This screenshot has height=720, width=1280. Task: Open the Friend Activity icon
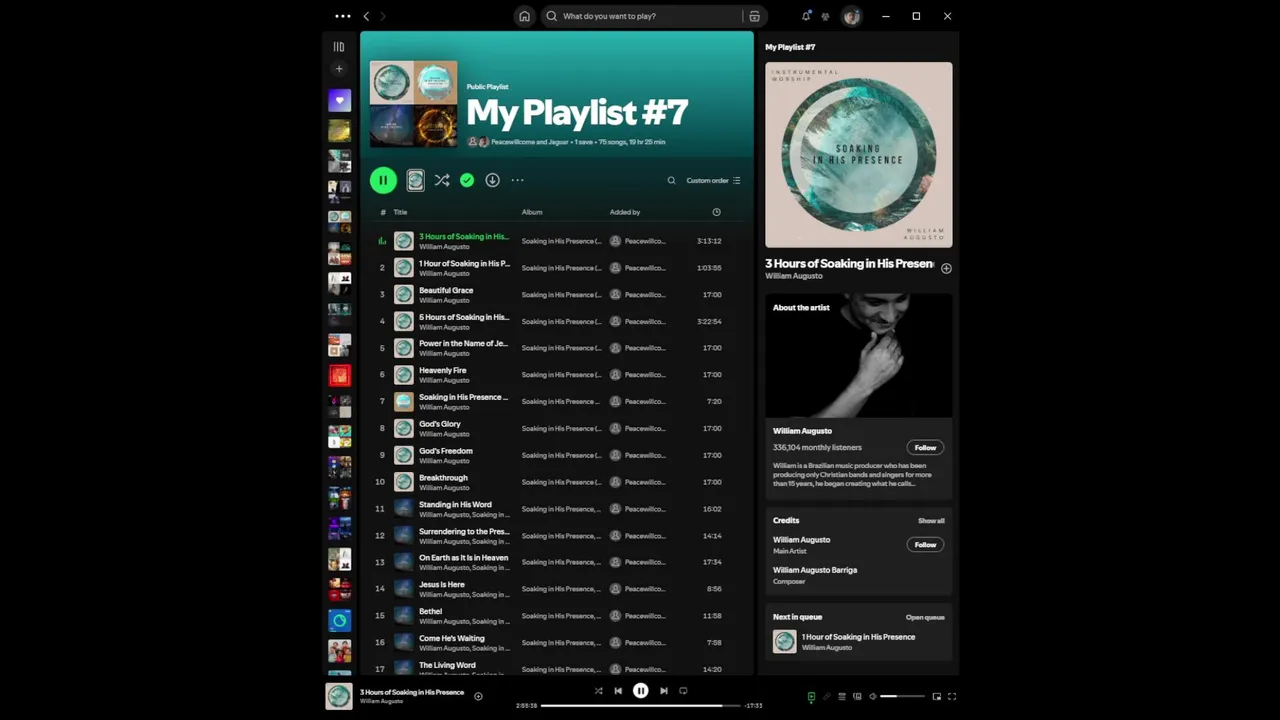(x=825, y=16)
